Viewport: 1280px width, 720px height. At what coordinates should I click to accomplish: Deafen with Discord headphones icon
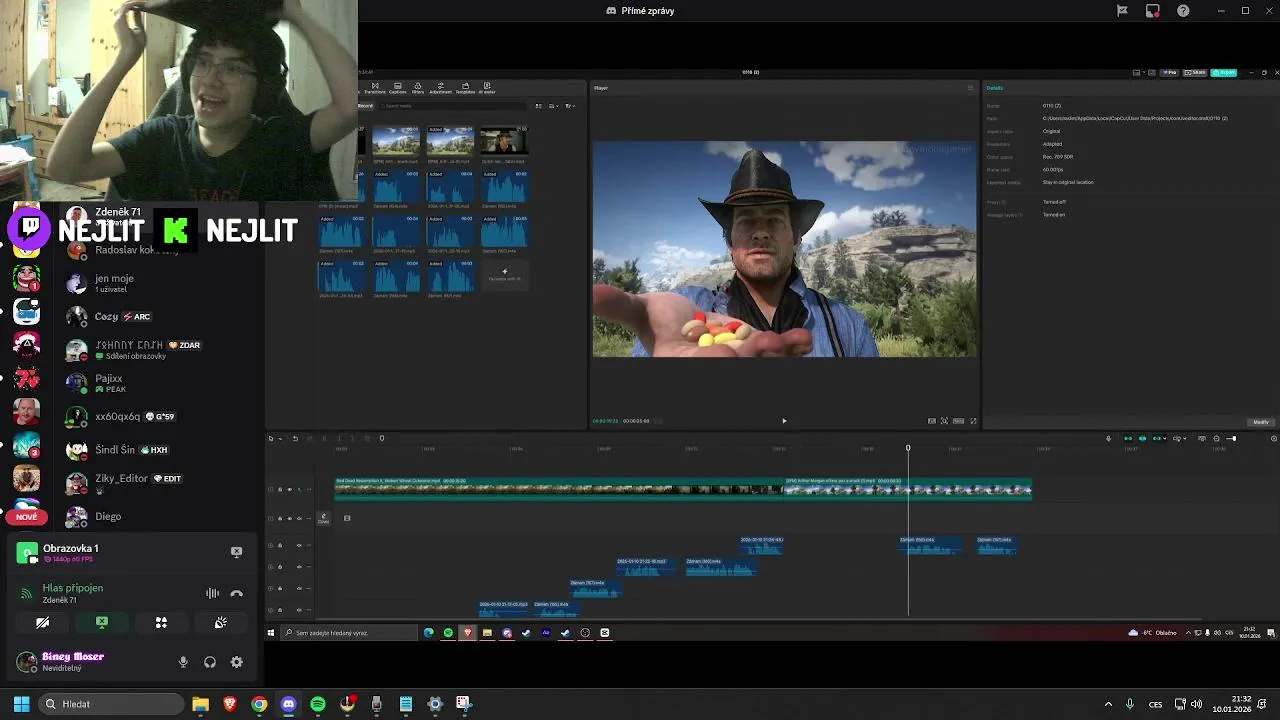coord(210,662)
